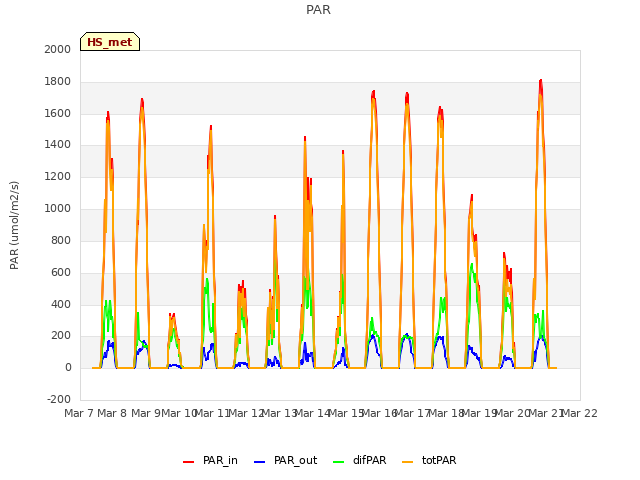640x480 pixels.
Task: Click the 200 y-axis tick label
Action: 61,336
